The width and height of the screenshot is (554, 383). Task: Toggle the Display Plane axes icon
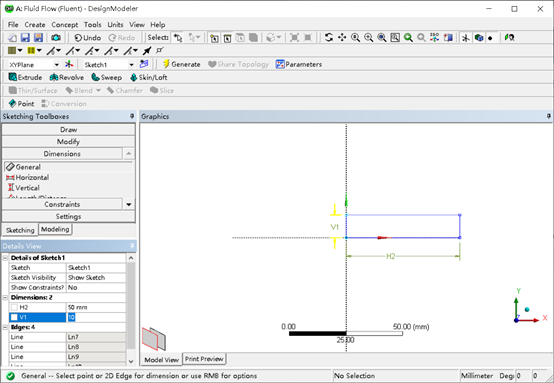click(x=466, y=38)
